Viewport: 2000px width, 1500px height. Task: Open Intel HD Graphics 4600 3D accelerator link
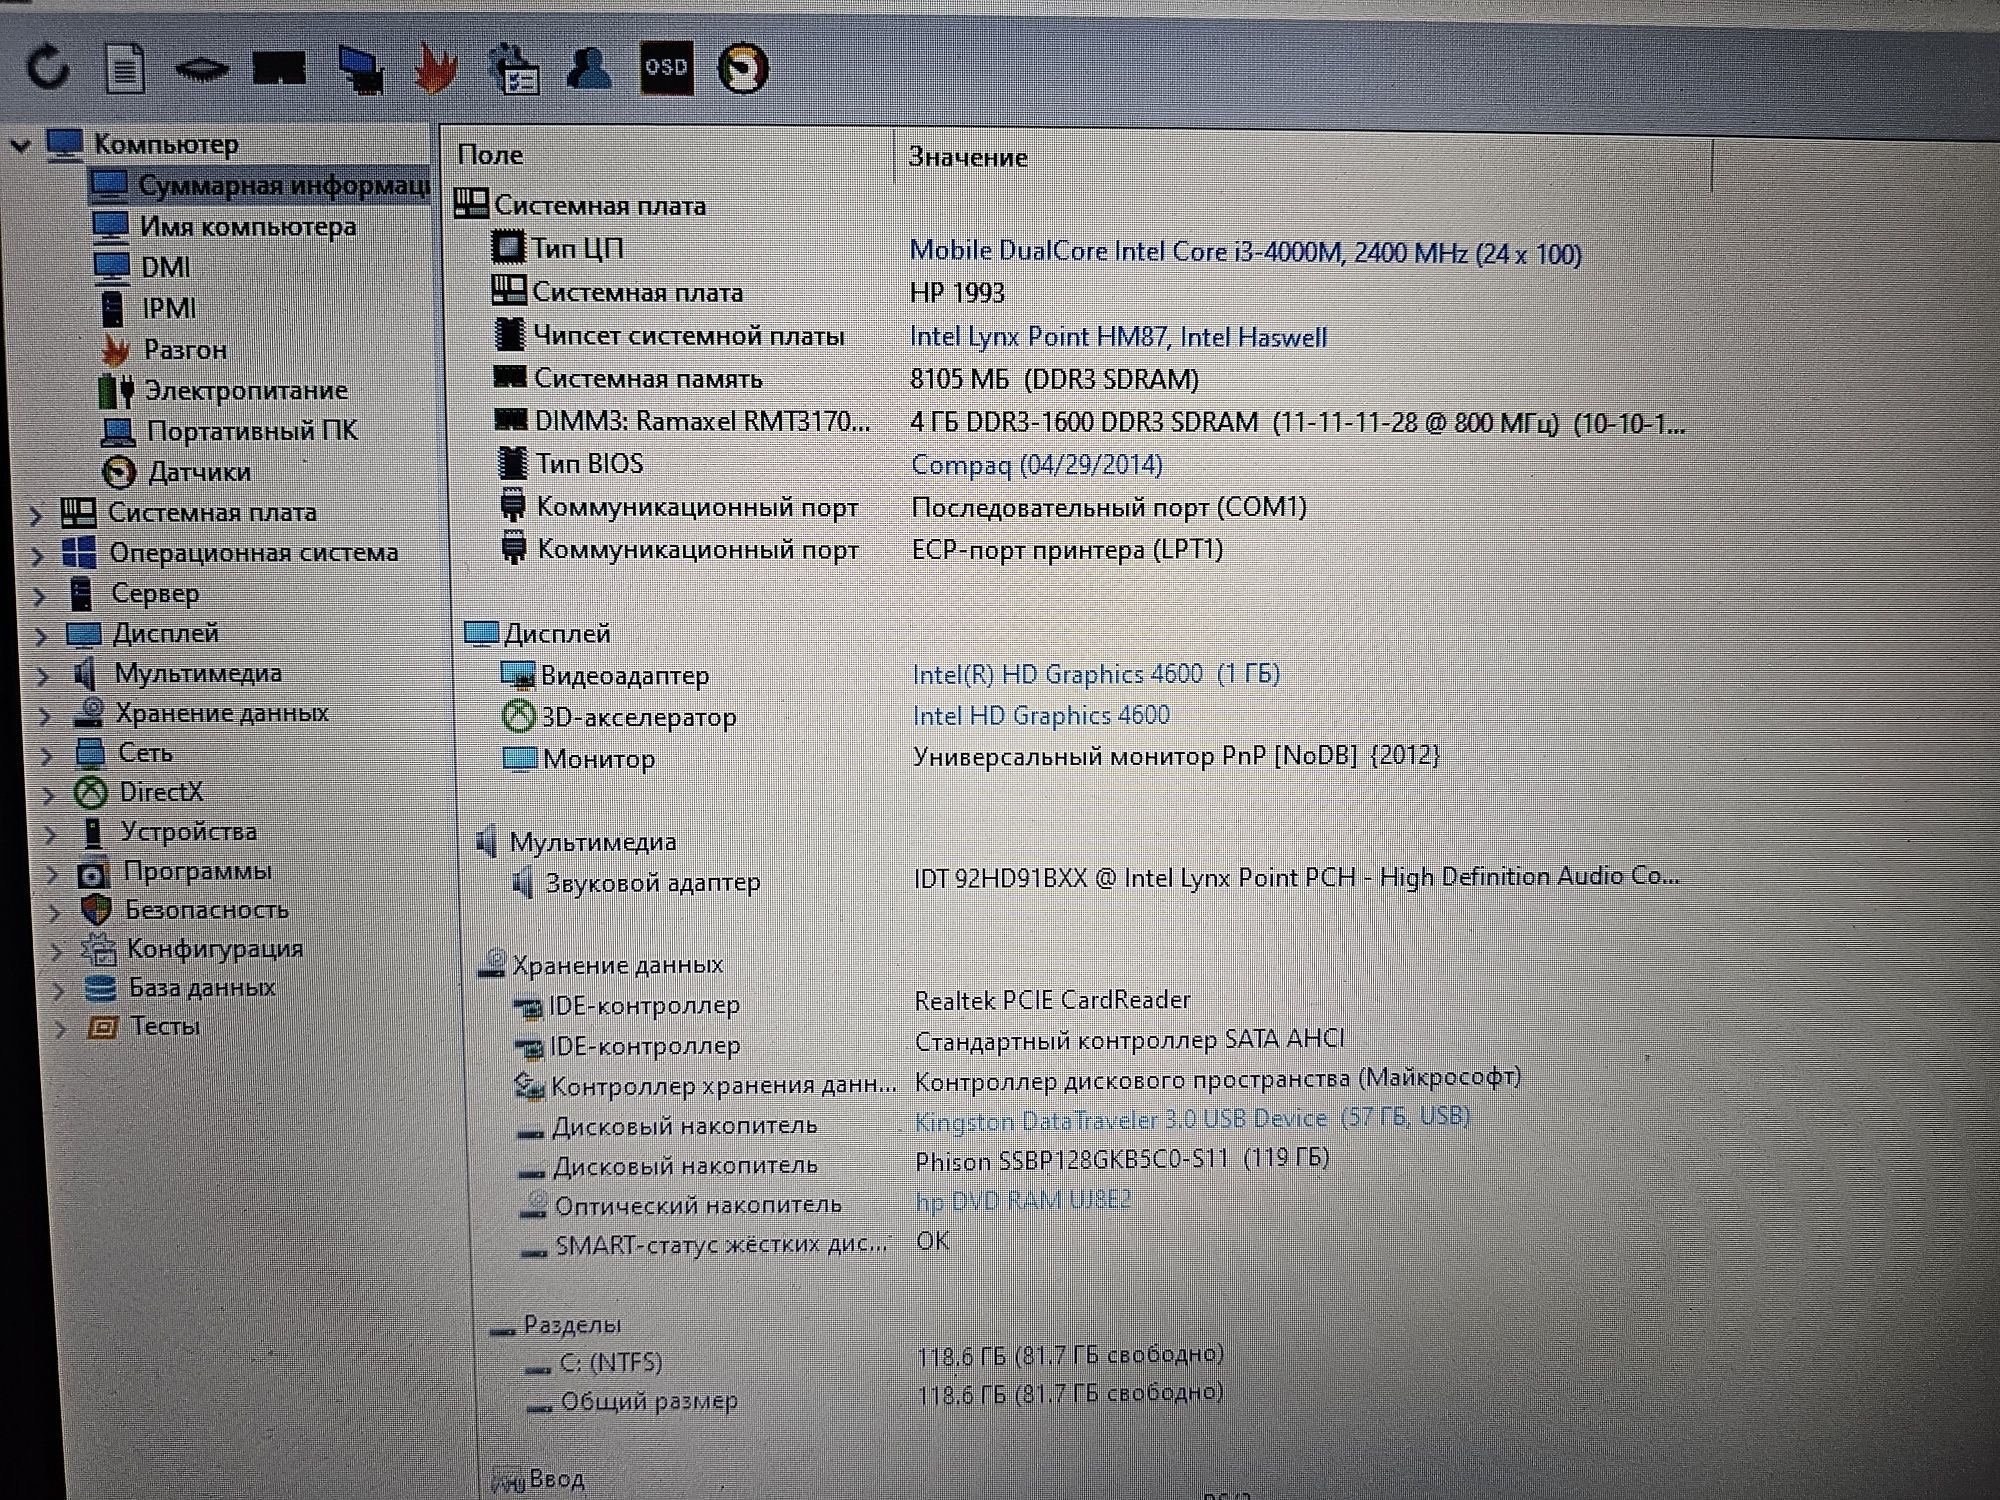click(1041, 716)
